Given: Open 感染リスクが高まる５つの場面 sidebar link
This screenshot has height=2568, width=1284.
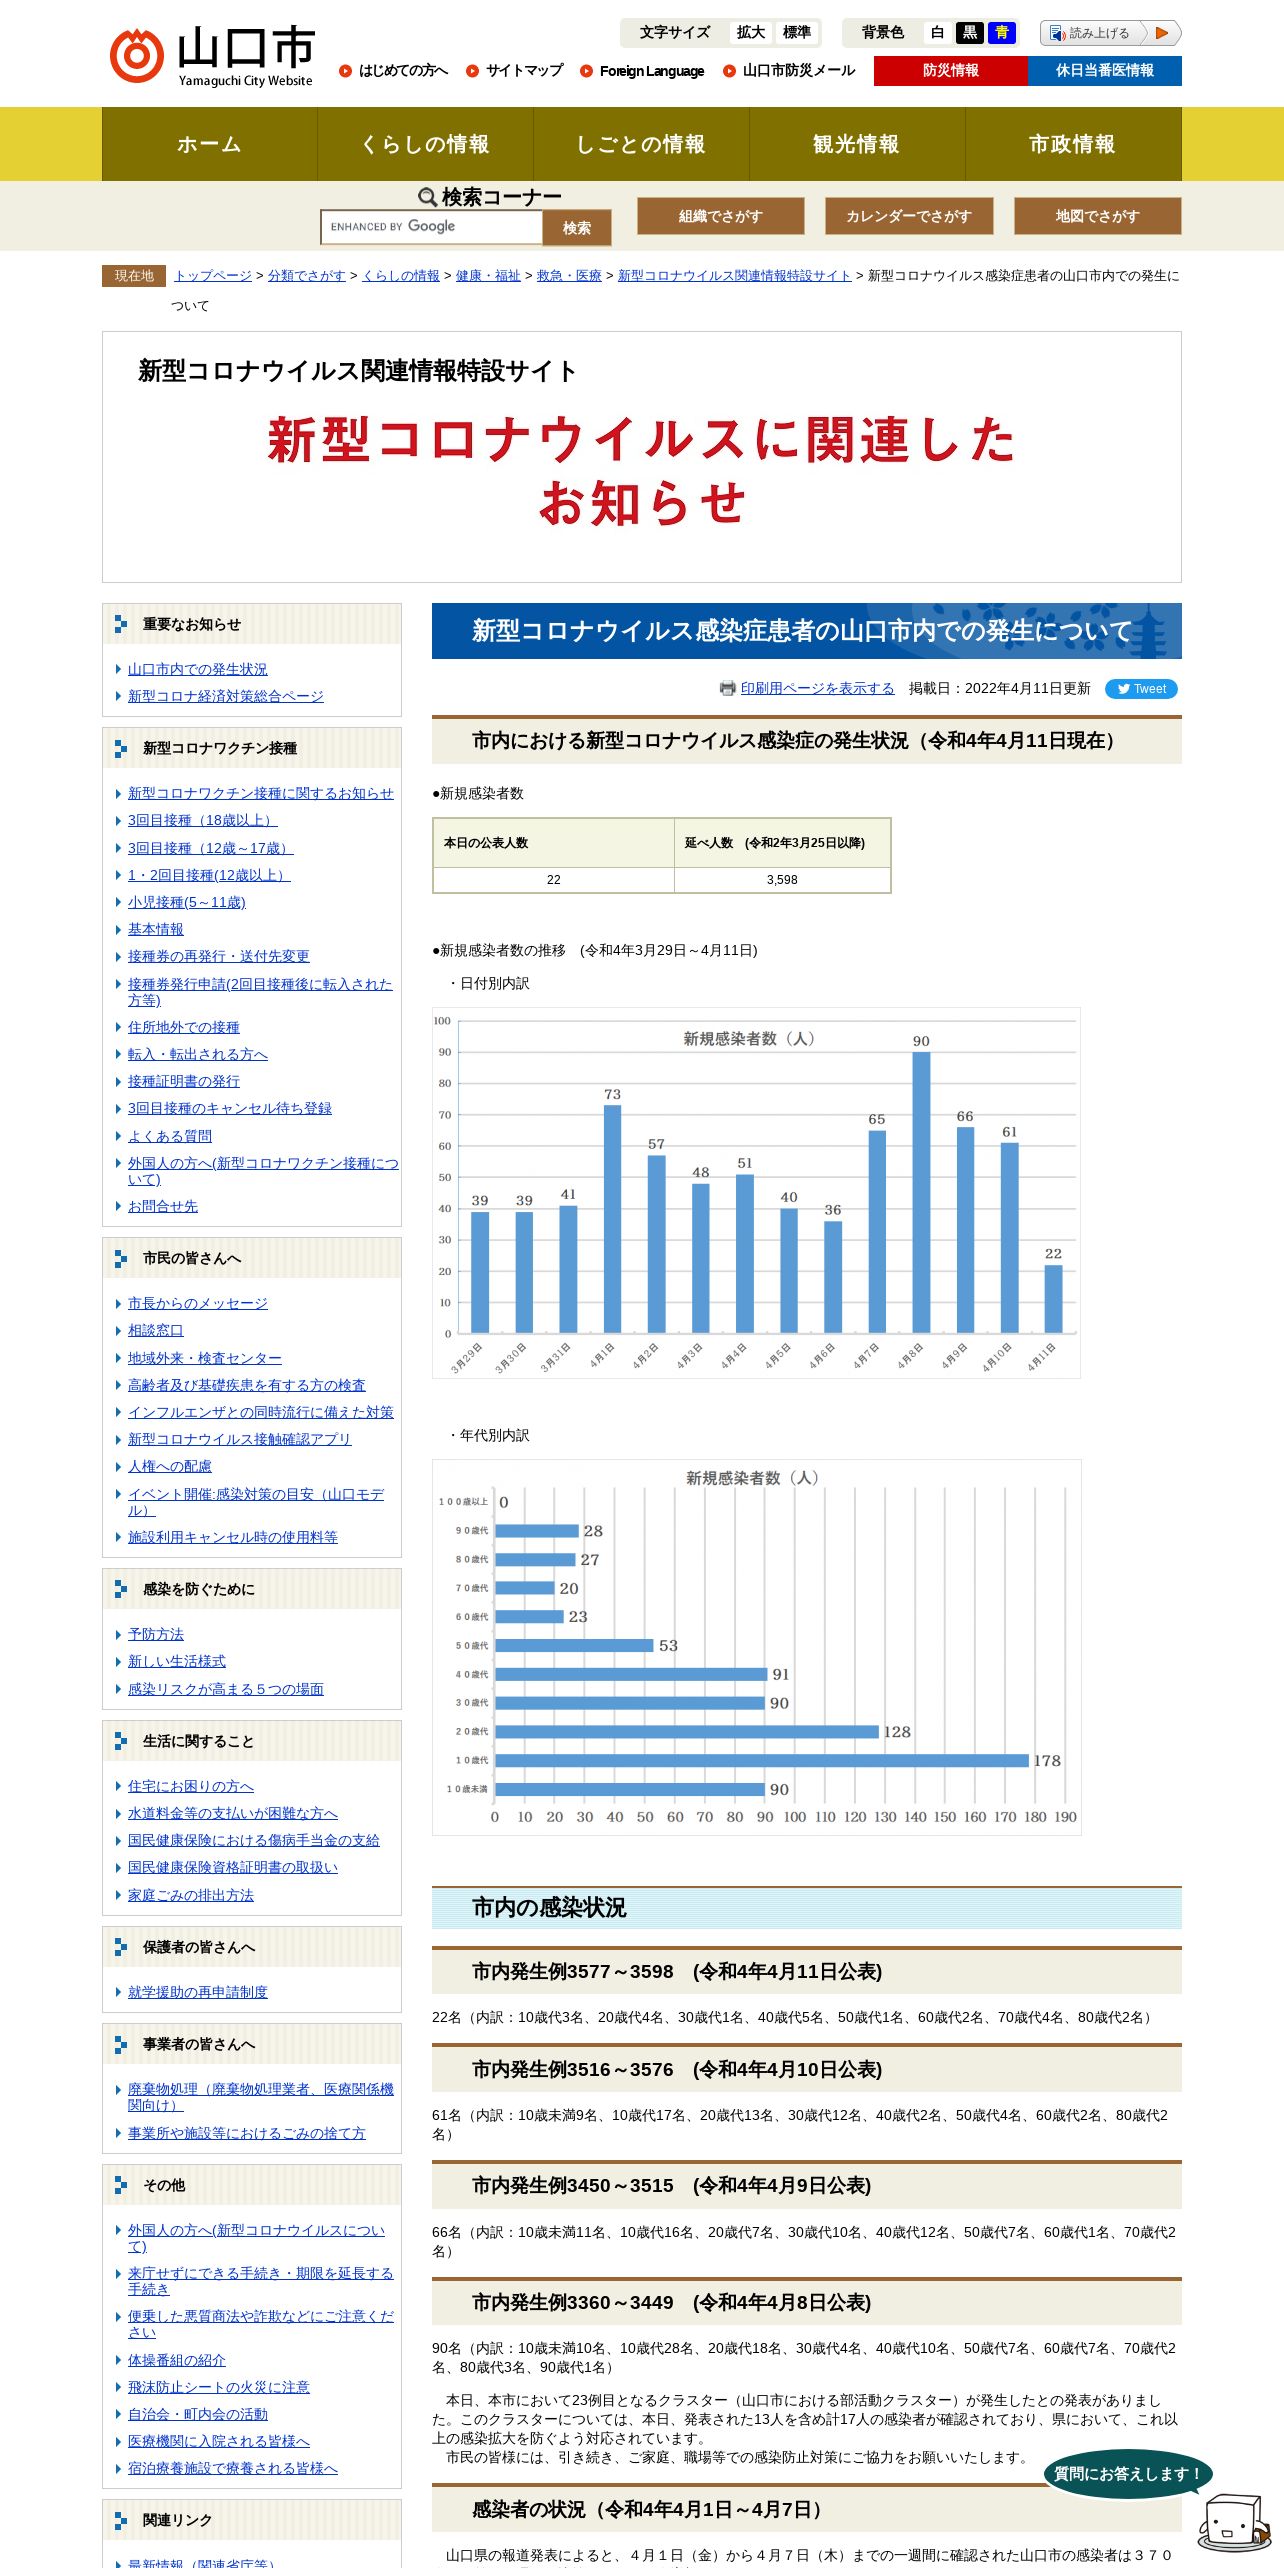Looking at the screenshot, I should [x=226, y=1690].
